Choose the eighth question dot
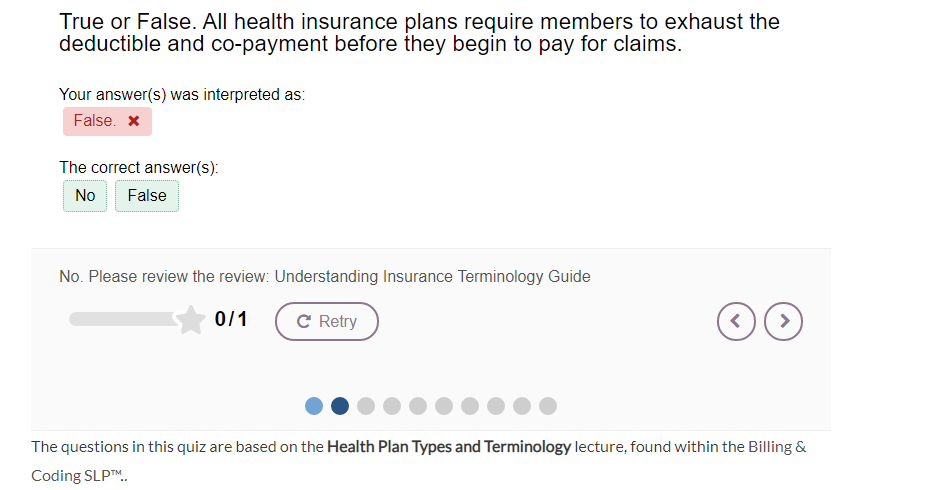The height and width of the screenshot is (490, 948). (496, 406)
